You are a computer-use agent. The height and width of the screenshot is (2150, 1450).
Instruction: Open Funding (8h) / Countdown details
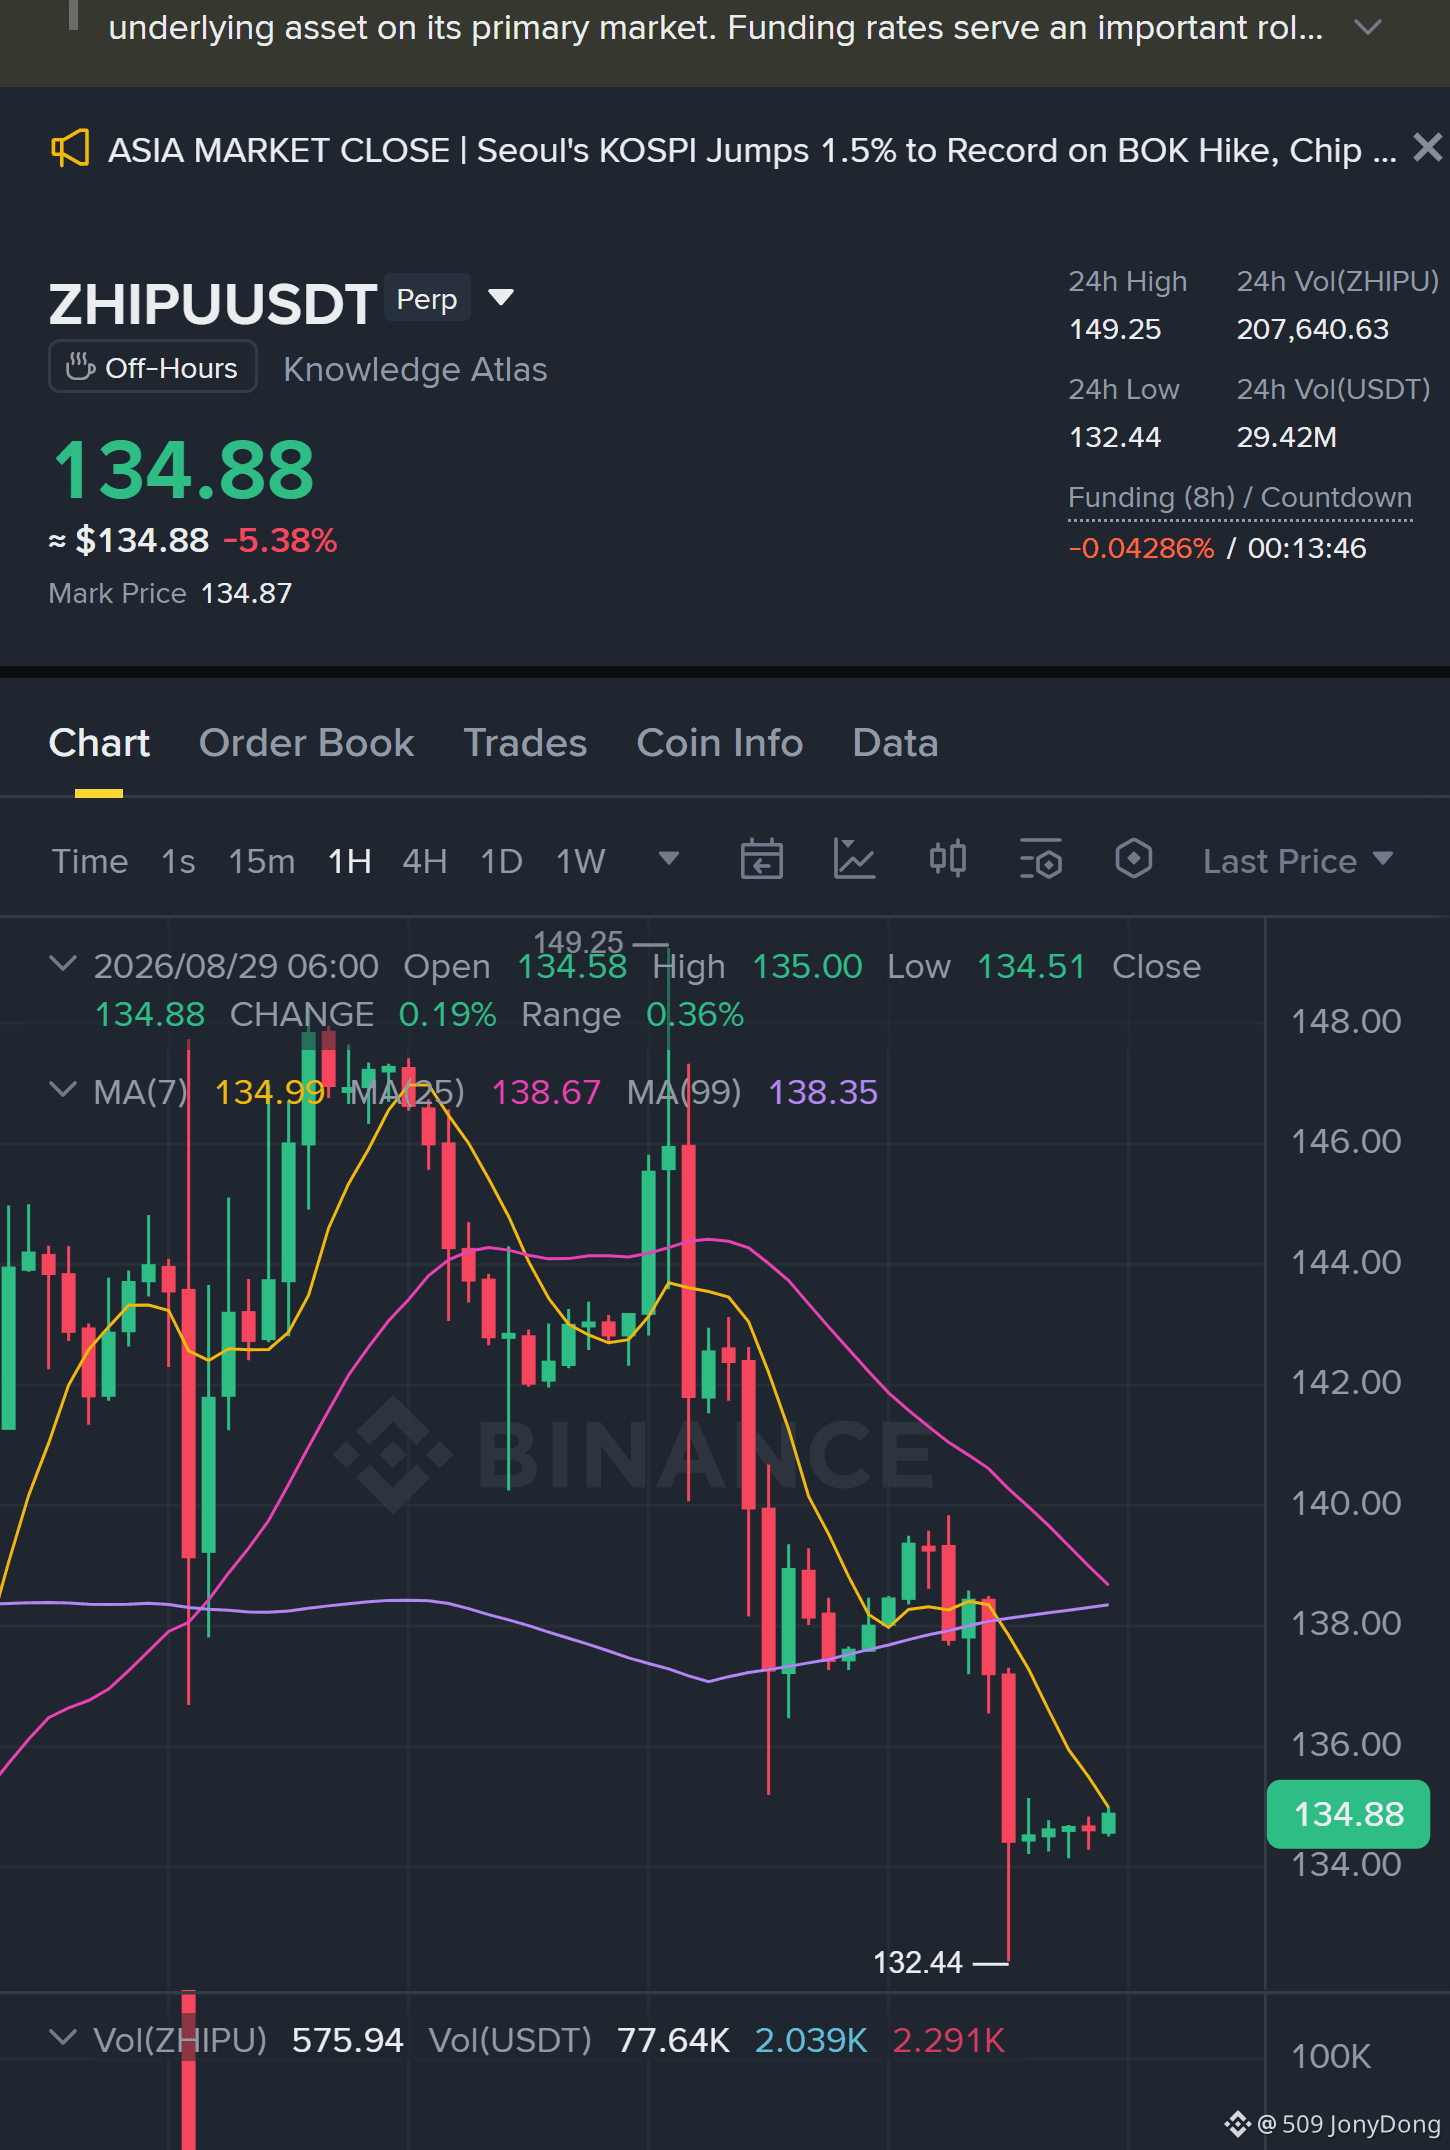[x=1240, y=497]
